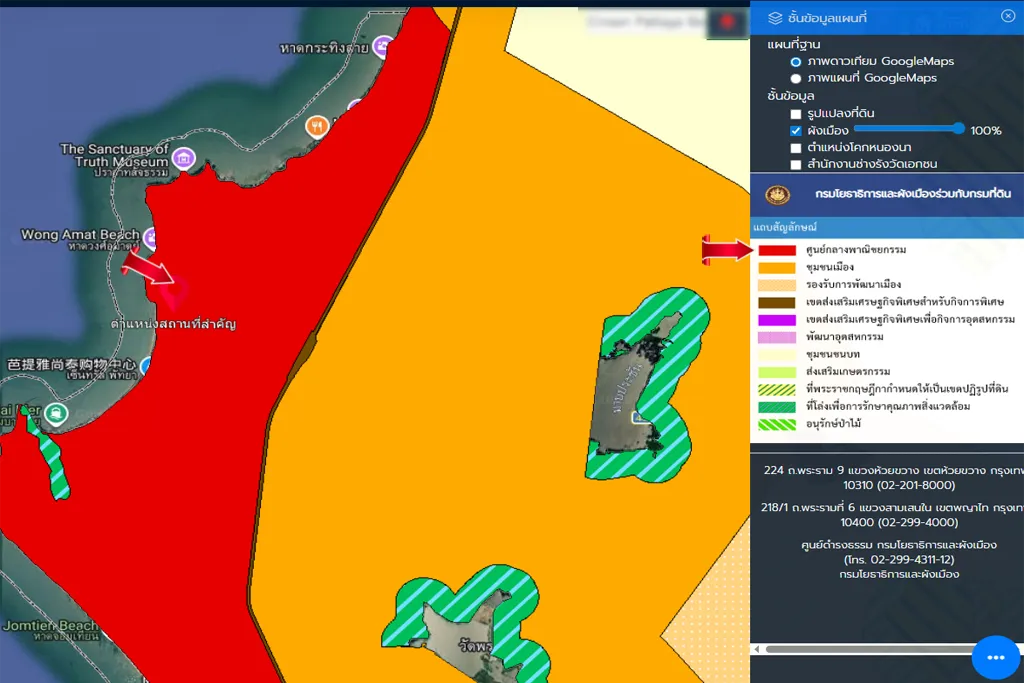
Task: Click the department emblem logo in legend header
Action: pyautogui.click(x=777, y=196)
